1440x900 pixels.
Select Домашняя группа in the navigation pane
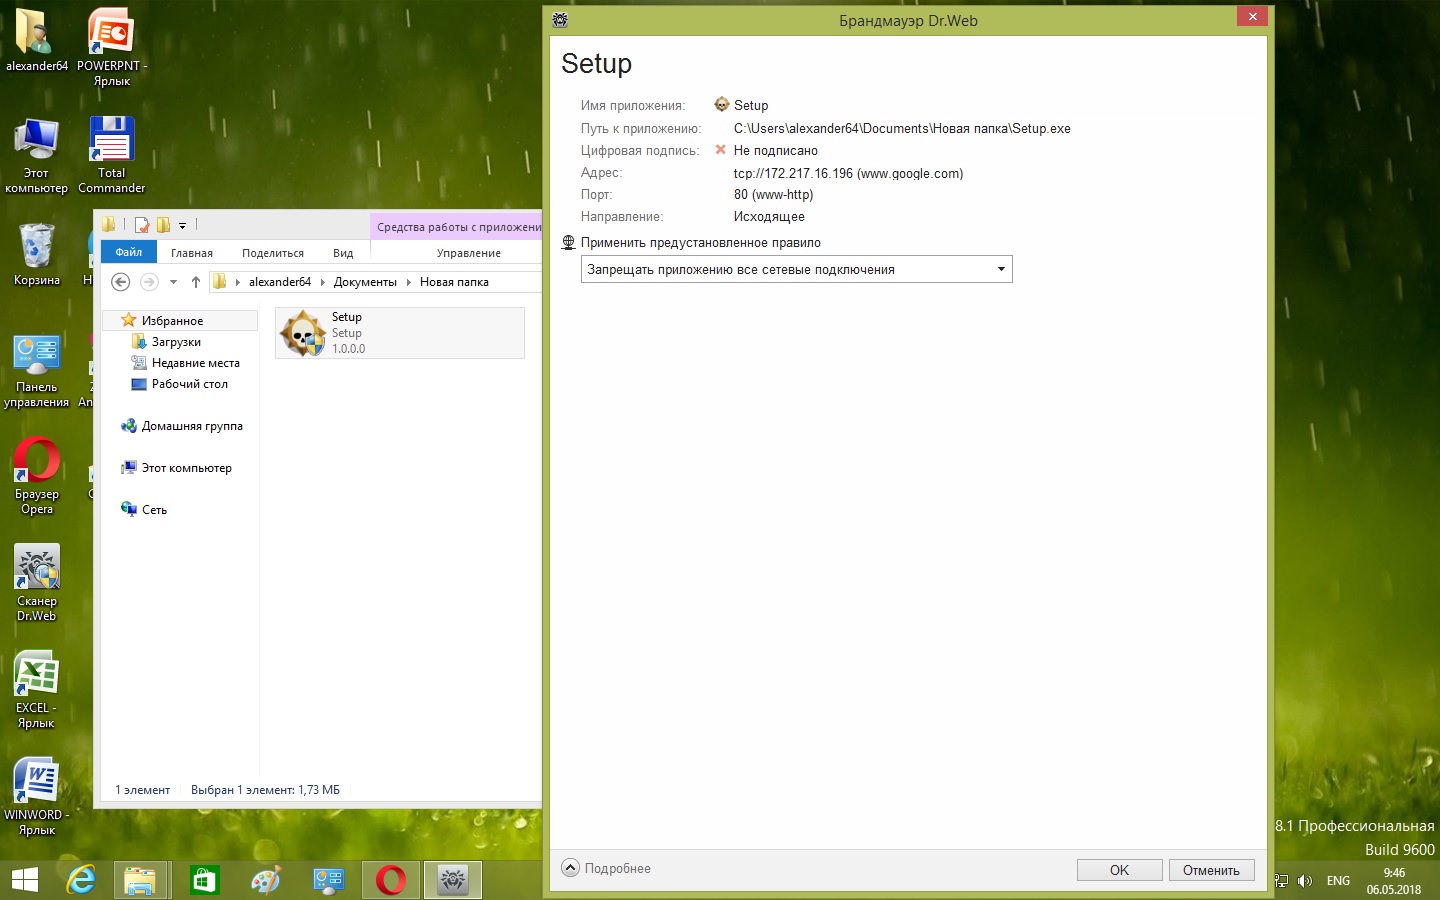coord(192,426)
